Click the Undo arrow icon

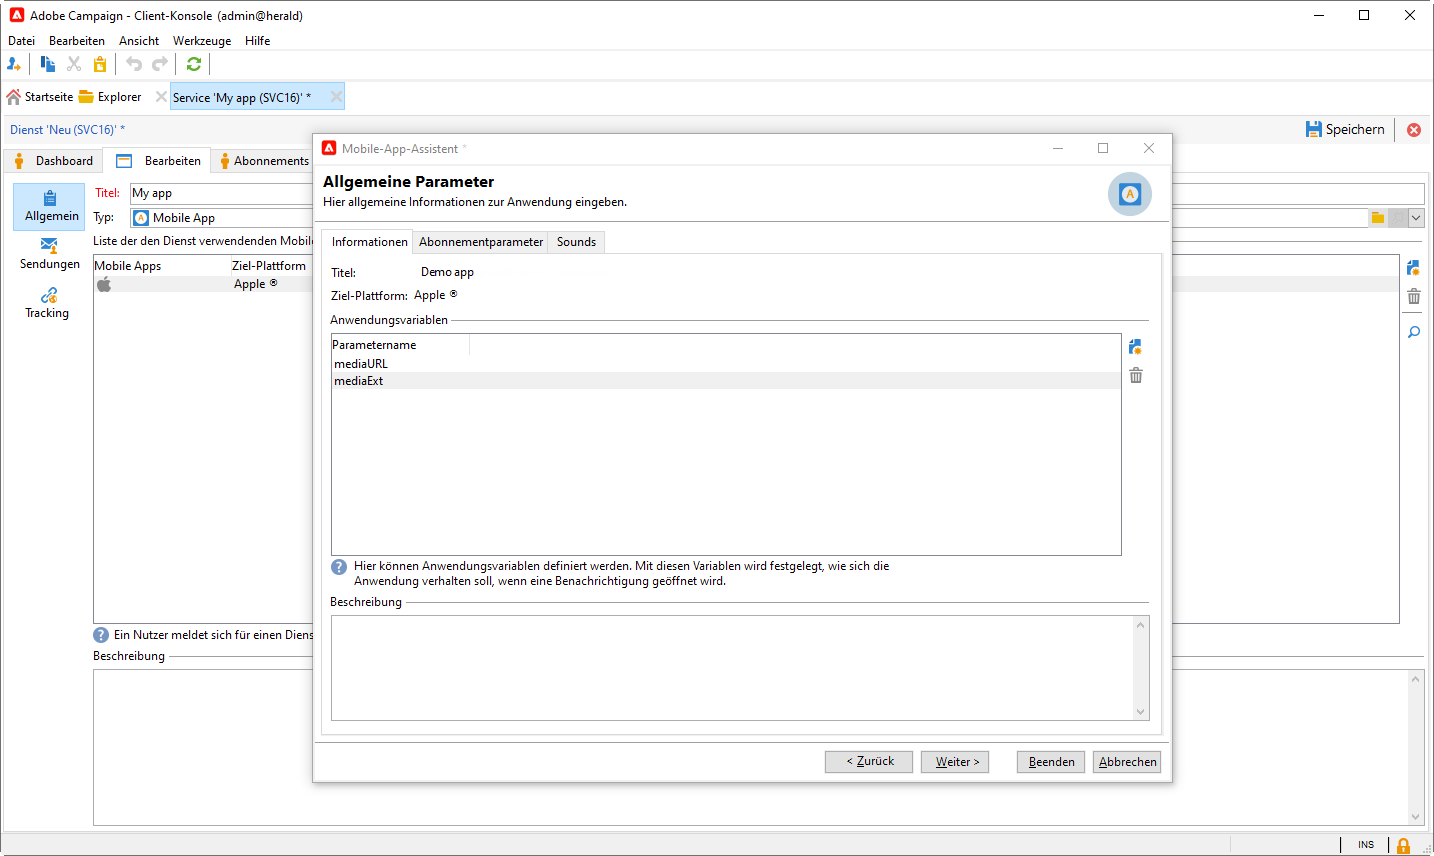pyautogui.click(x=134, y=64)
